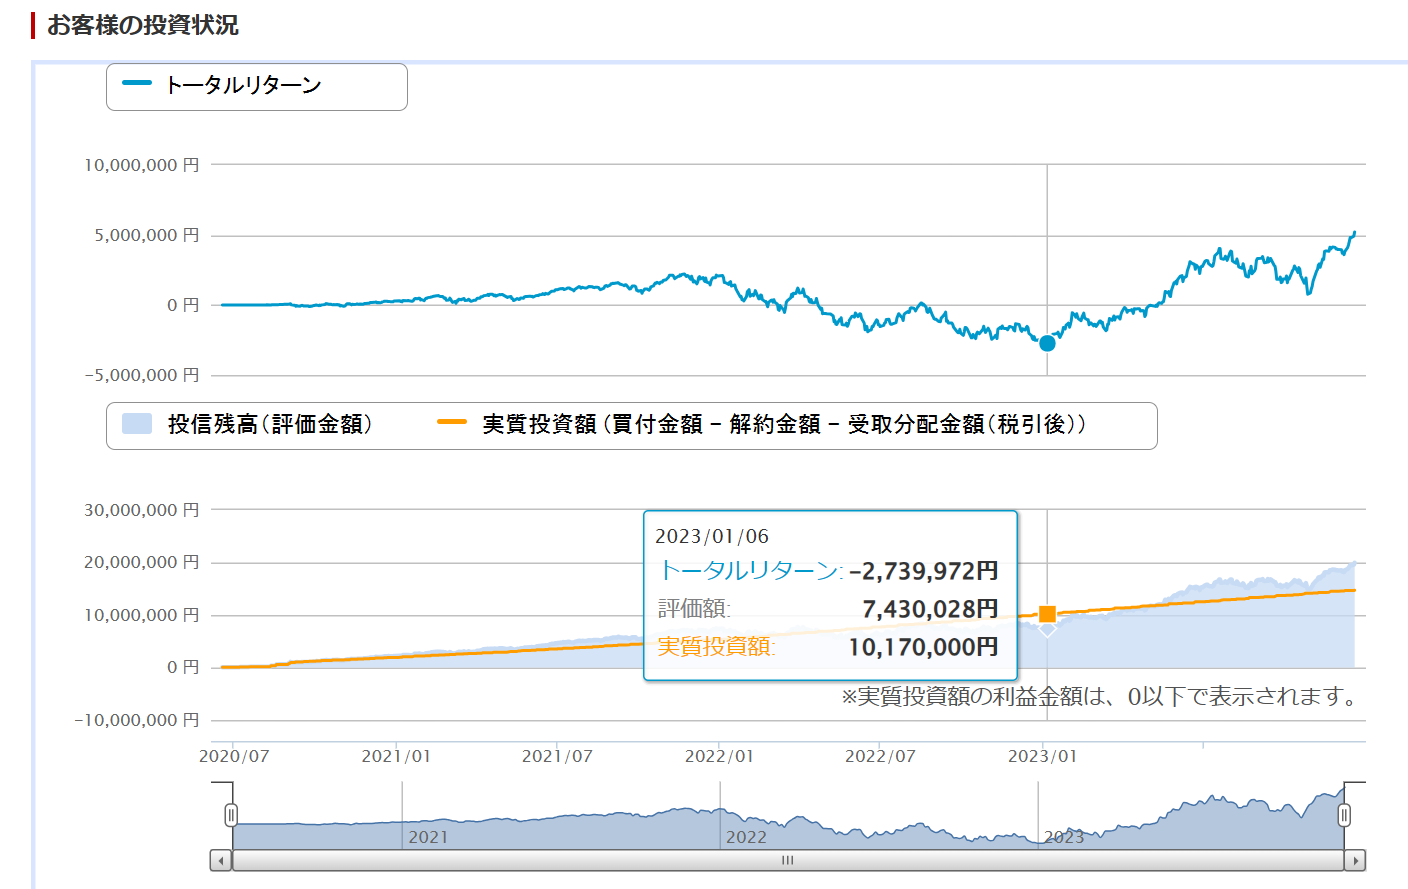Click the navigator horizontal scrollbar thumb
Screen dimensions: 1408x889
pos(788,860)
